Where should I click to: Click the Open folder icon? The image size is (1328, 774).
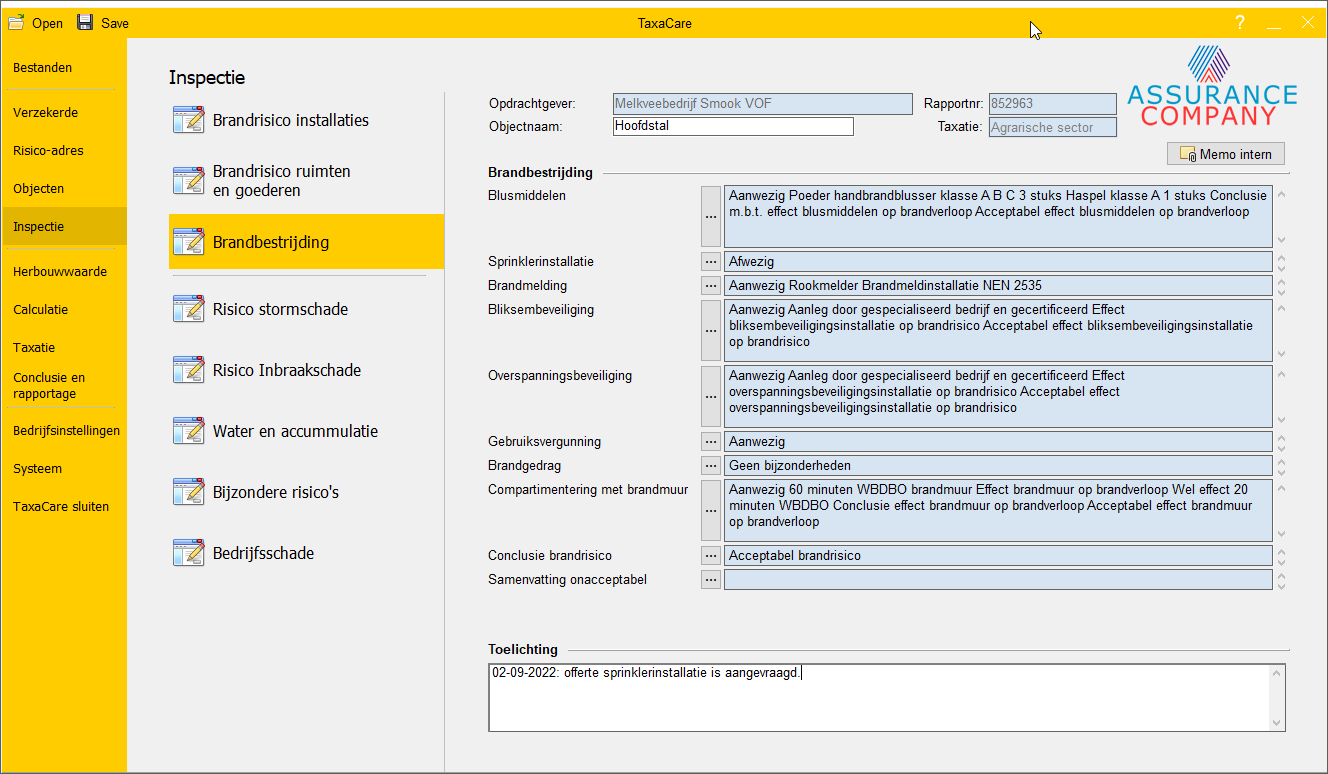pyautogui.click(x=16, y=22)
